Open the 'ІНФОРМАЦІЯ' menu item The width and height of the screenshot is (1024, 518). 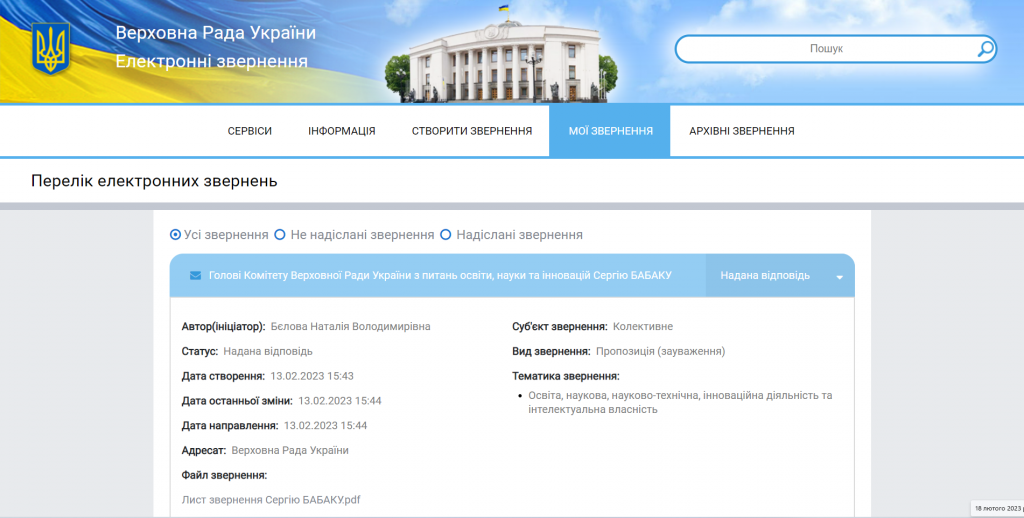click(x=342, y=131)
